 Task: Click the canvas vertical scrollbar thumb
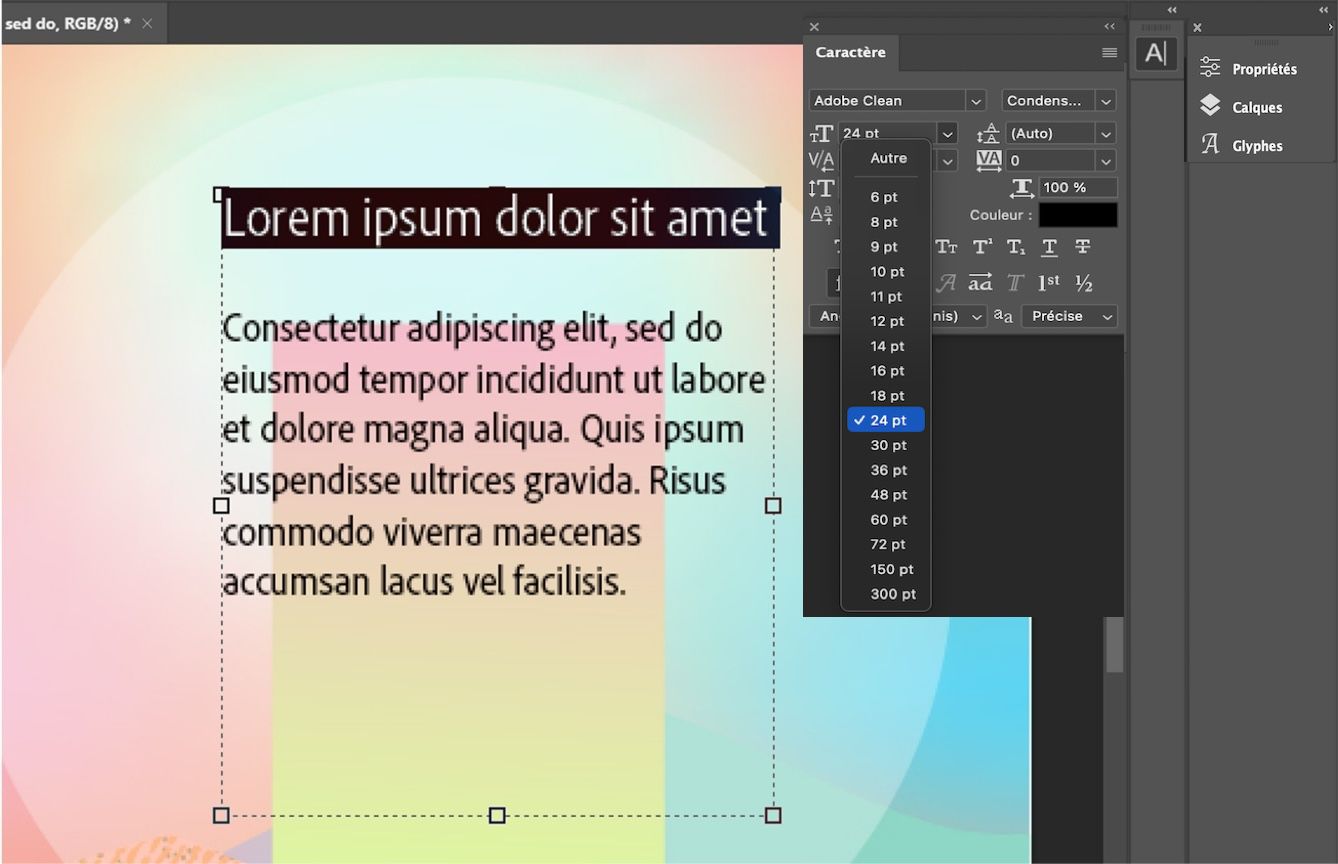[x=1114, y=644]
